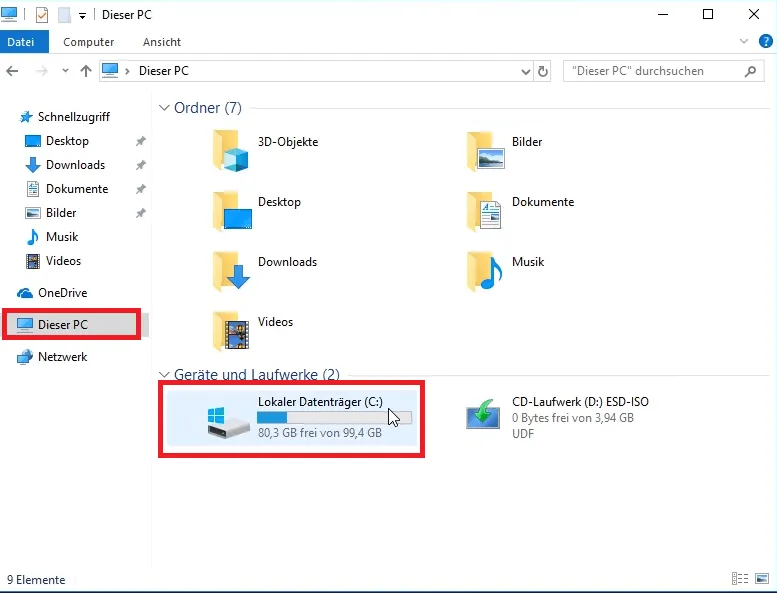Screen dimensions: 777x593
Task: Unpin Desktop using its pin icon
Action: tap(141, 141)
